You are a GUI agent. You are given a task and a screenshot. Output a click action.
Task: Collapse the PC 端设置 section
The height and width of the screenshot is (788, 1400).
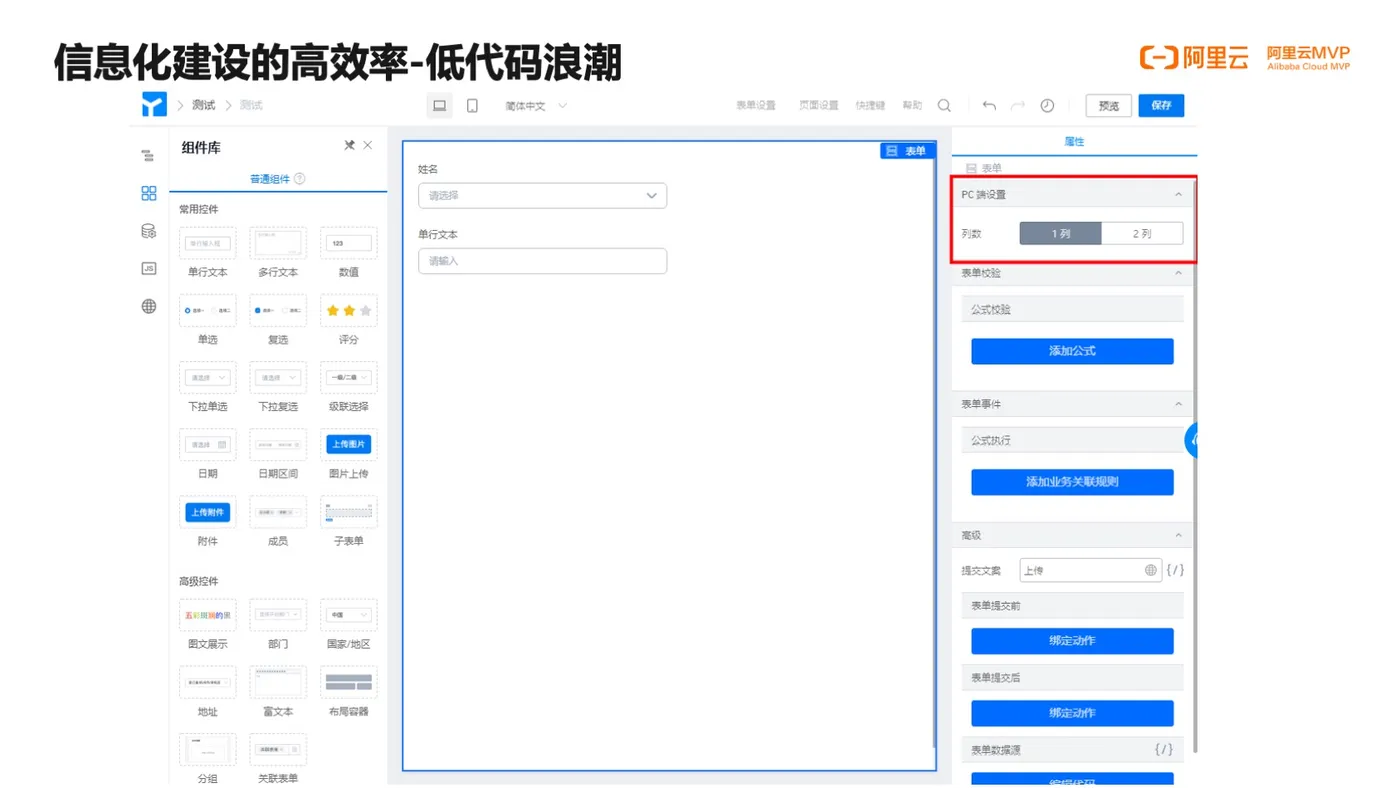pos(1178,194)
